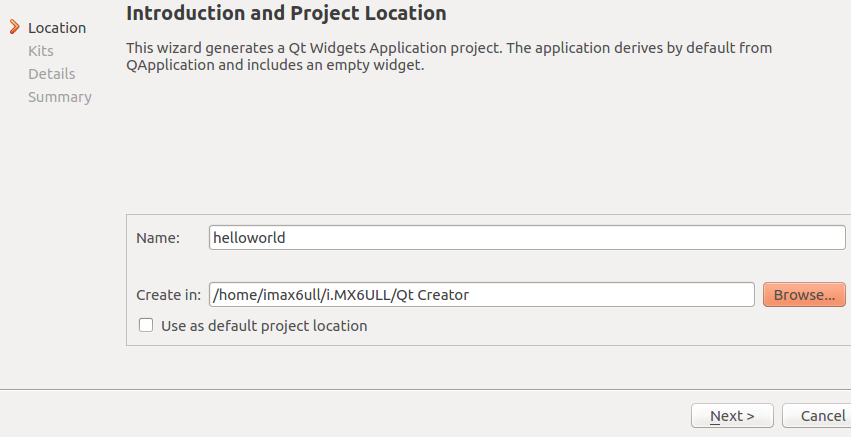Click the 'Create in:' field label
This screenshot has width=851, height=437.
coord(168,295)
